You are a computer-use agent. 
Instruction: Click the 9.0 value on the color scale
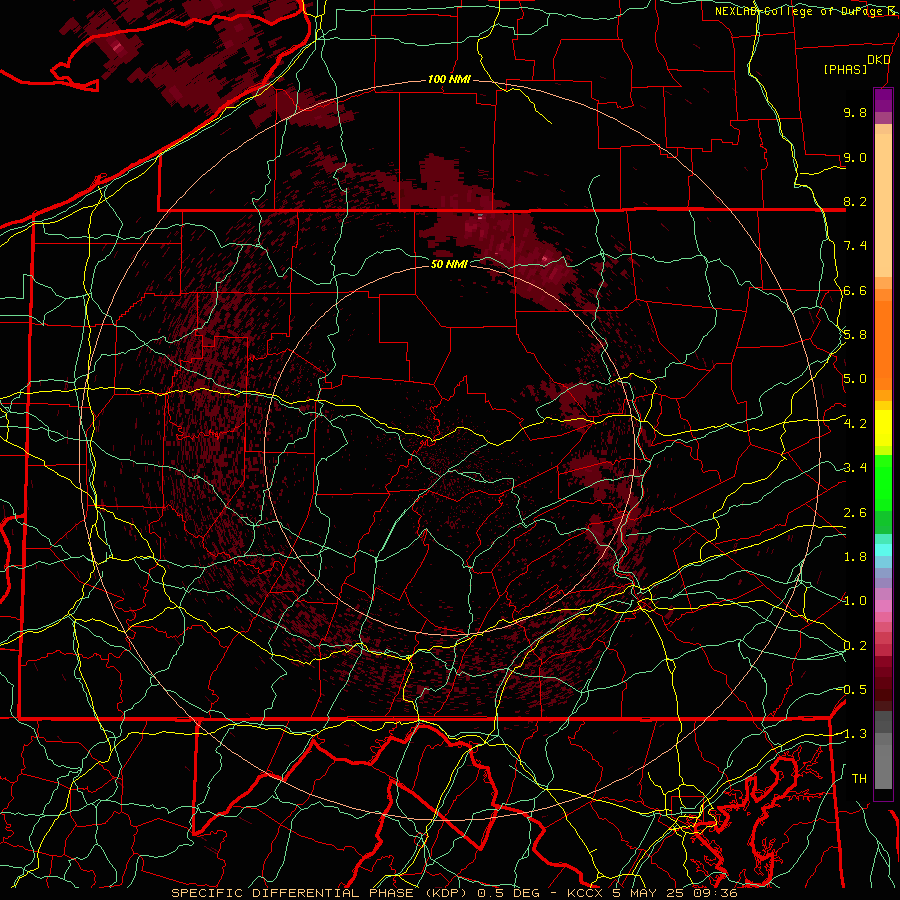(x=855, y=157)
